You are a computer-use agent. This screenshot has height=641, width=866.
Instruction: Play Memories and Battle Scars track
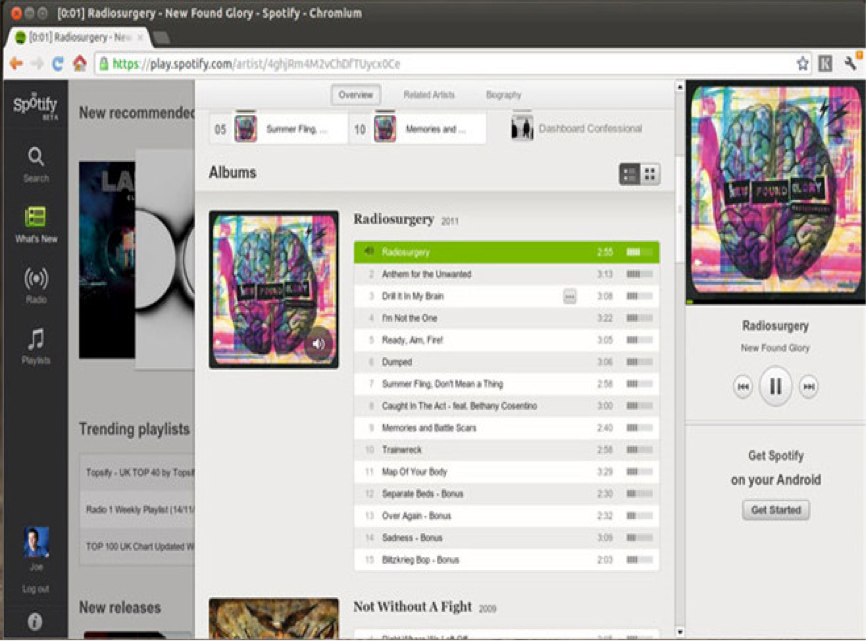506,428
